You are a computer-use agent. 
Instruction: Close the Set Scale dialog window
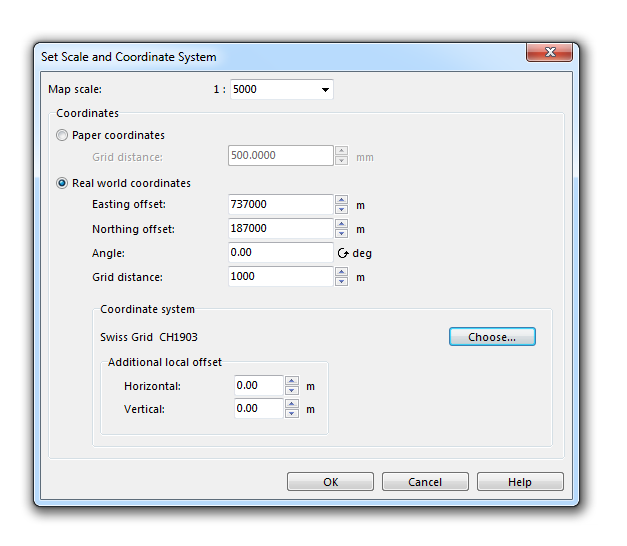point(549,52)
